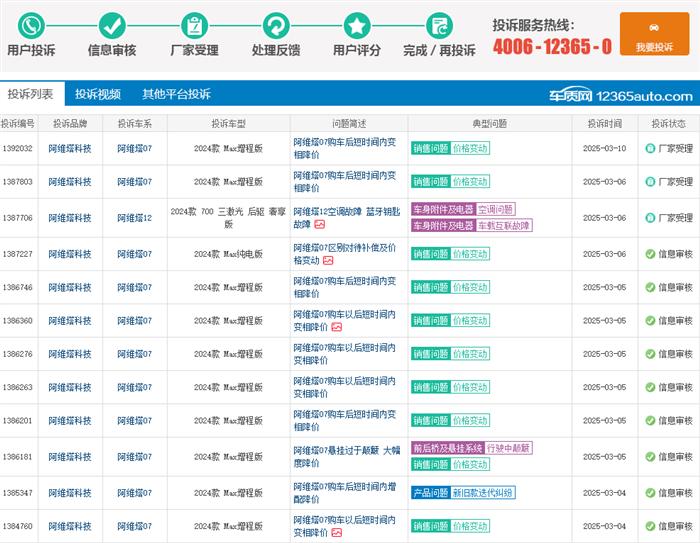This screenshot has width=700, height=543.
Task: Click complaint number 1392032
Action: coord(17,148)
